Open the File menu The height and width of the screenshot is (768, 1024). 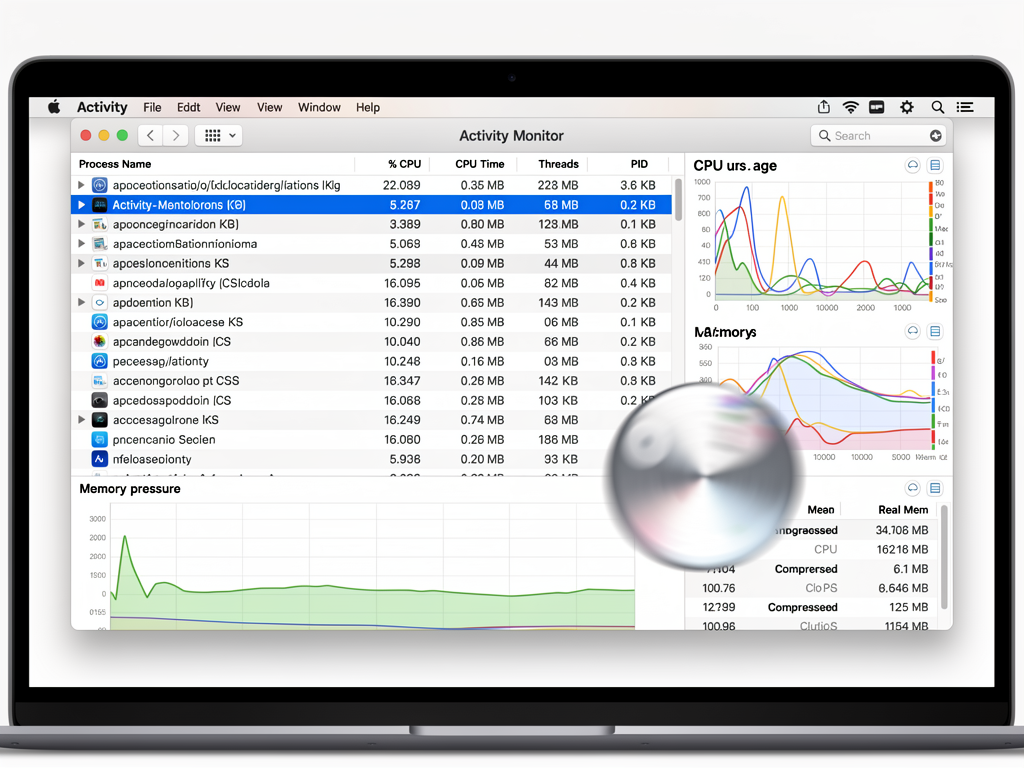[152, 107]
